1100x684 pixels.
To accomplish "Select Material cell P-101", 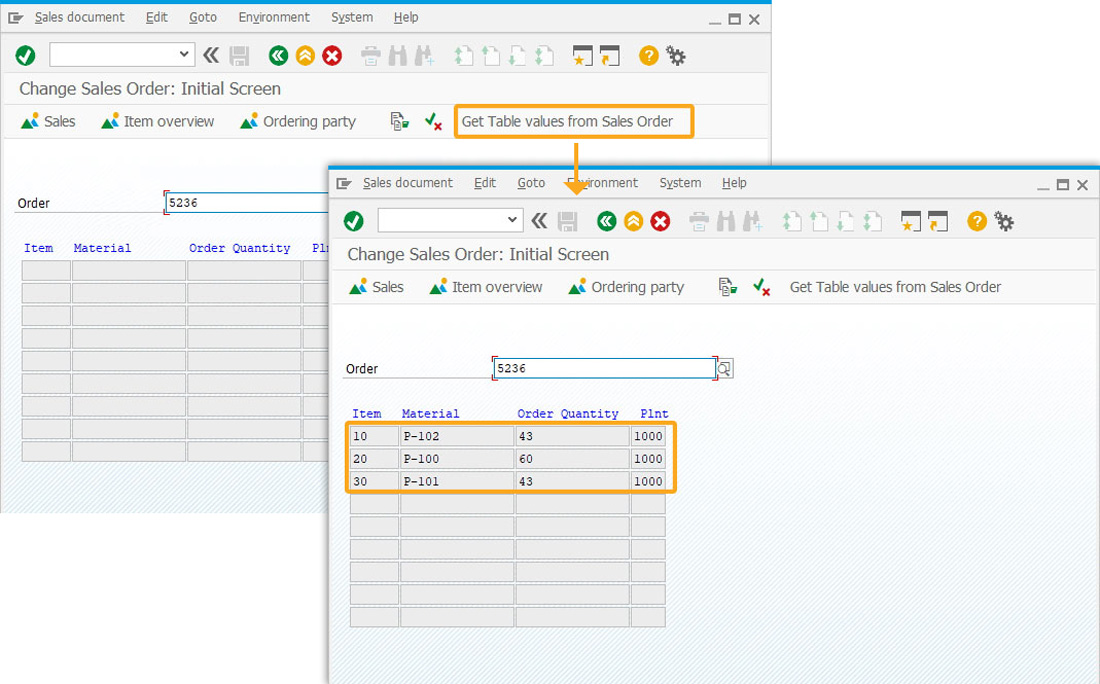I will point(457,481).
